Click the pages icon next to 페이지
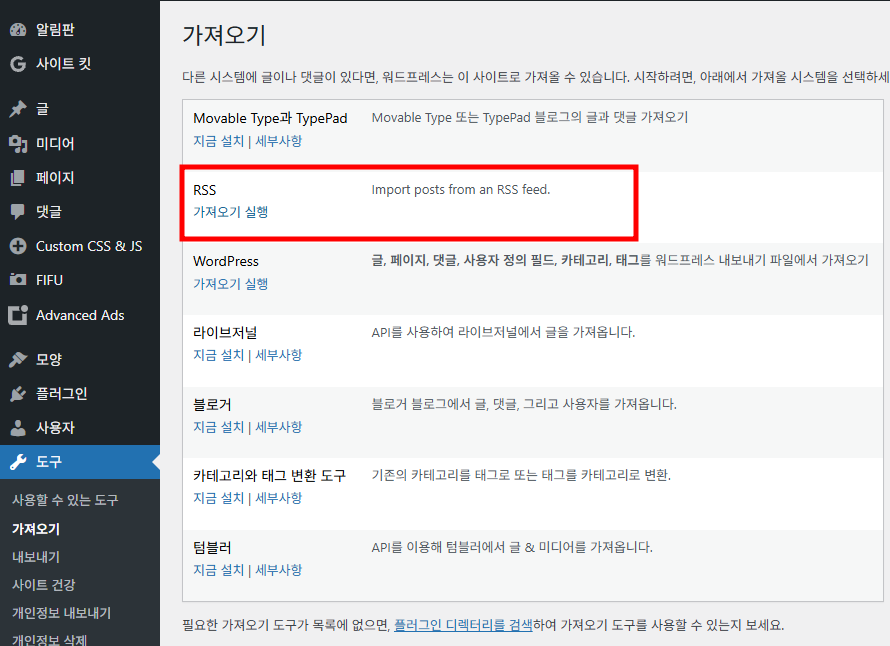Screen dimensions: 890x646 (18, 178)
